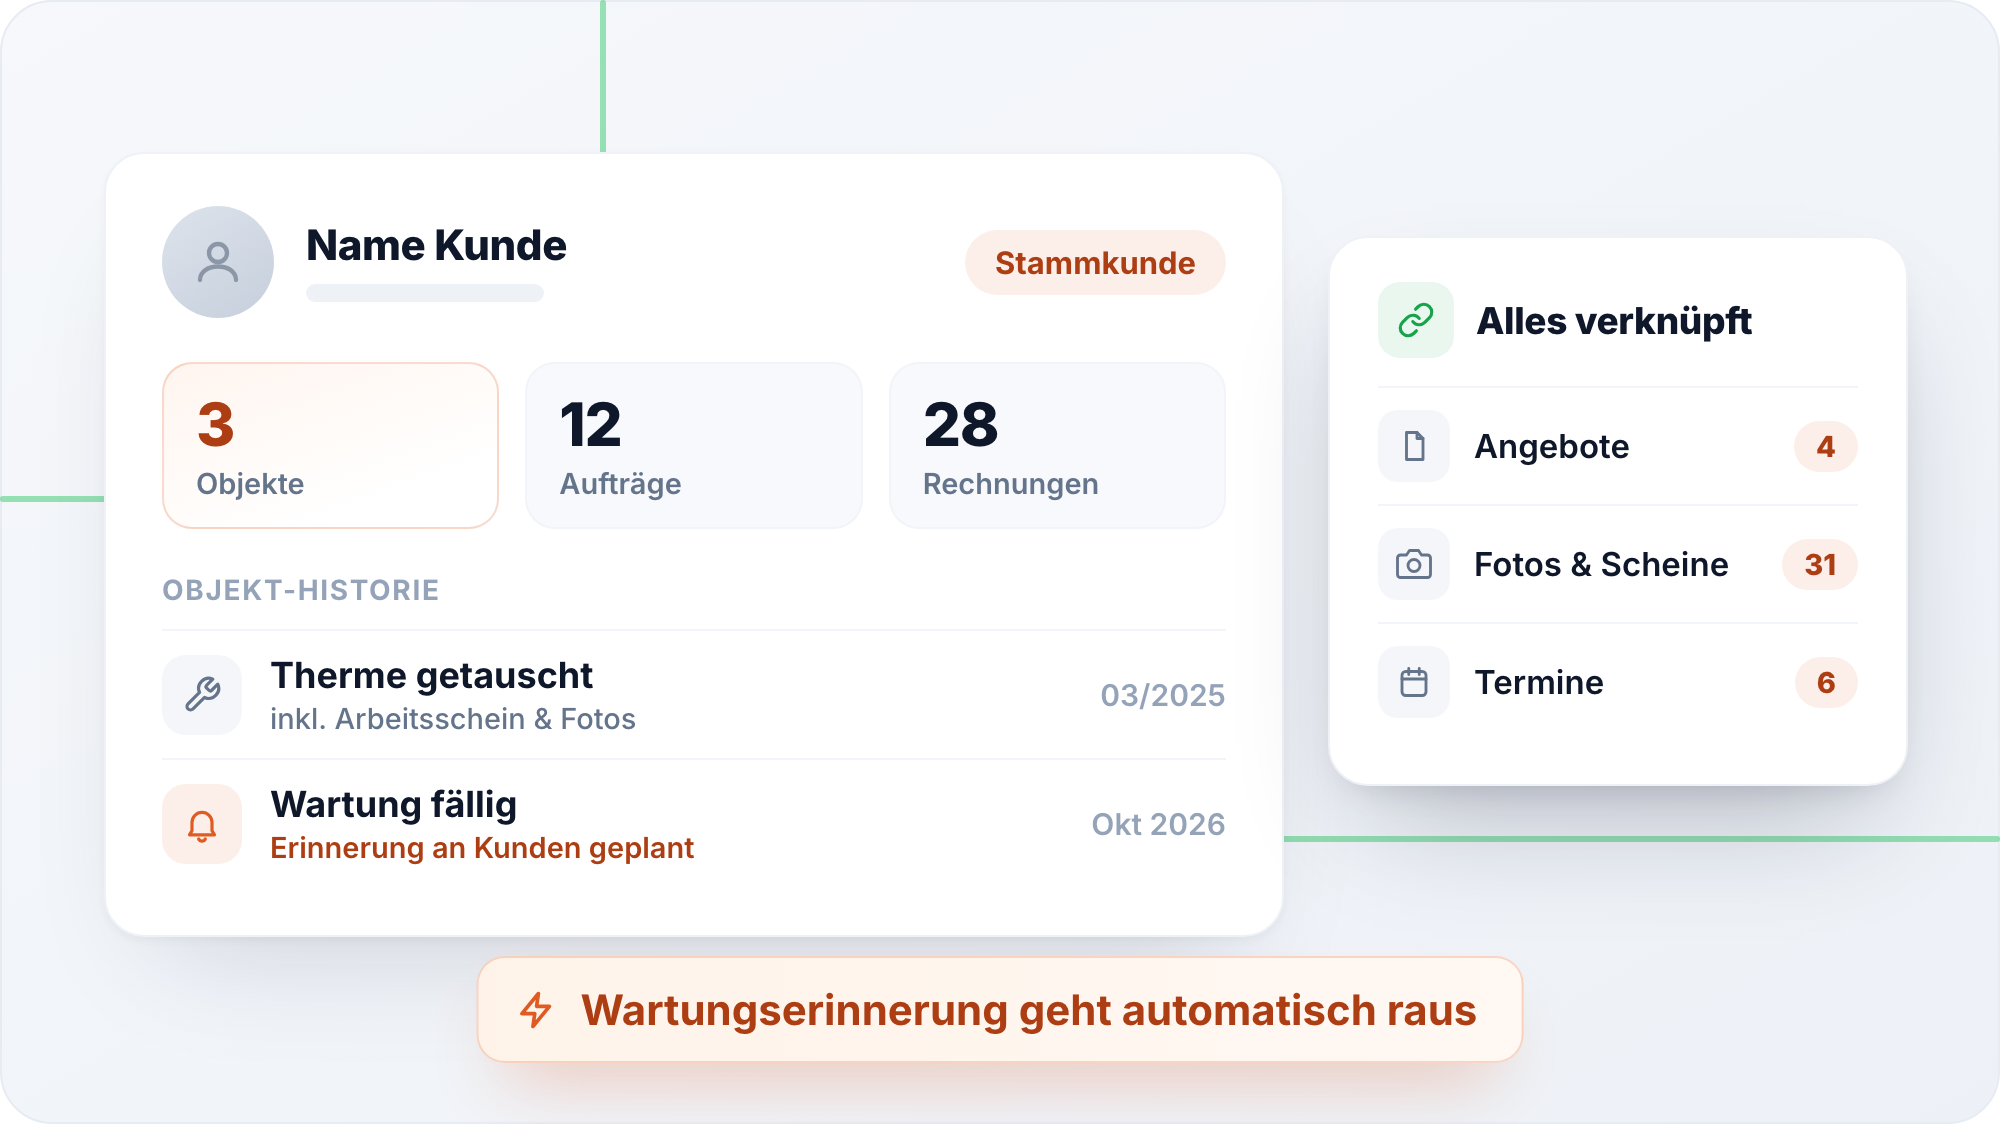
Task: Click the Termine count badge 6
Action: tap(1826, 682)
